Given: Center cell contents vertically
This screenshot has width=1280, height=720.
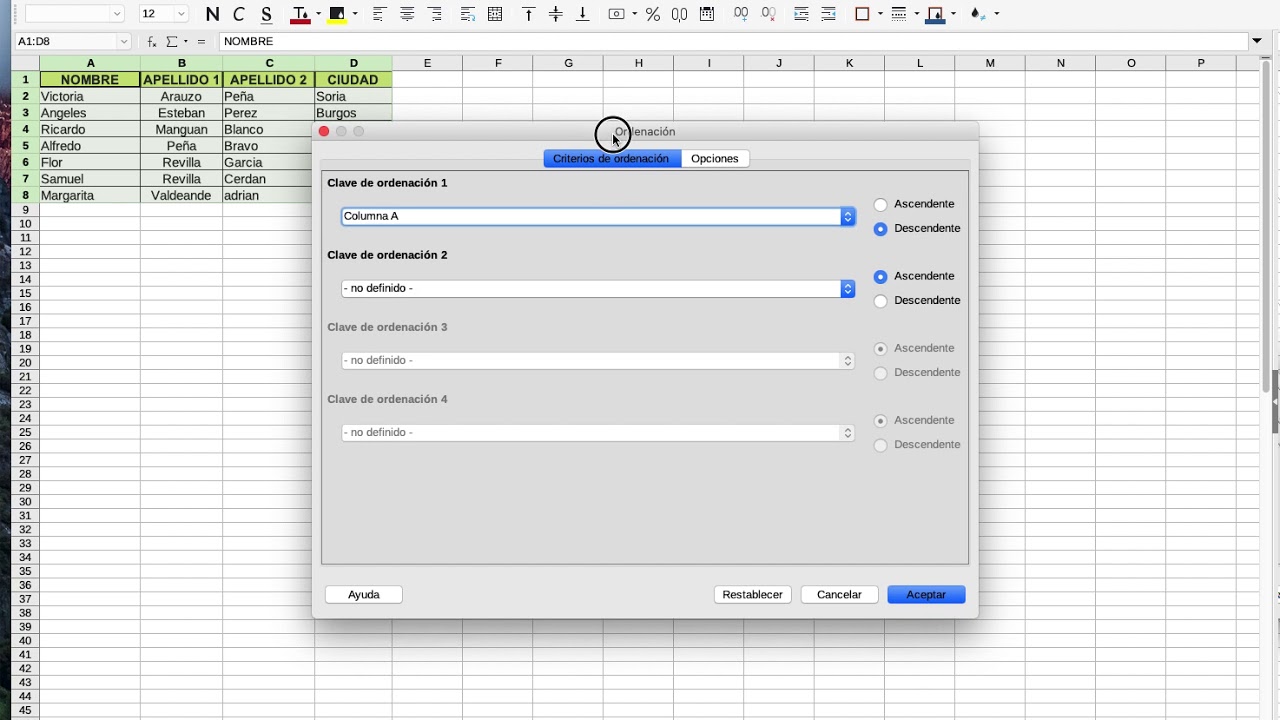Looking at the screenshot, I should pyautogui.click(x=556, y=14).
